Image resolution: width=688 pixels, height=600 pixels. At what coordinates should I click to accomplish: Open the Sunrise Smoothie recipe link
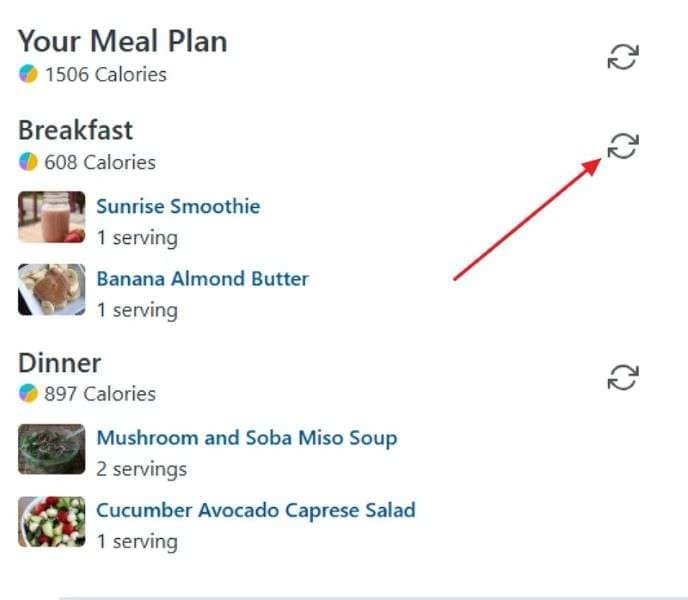[178, 207]
